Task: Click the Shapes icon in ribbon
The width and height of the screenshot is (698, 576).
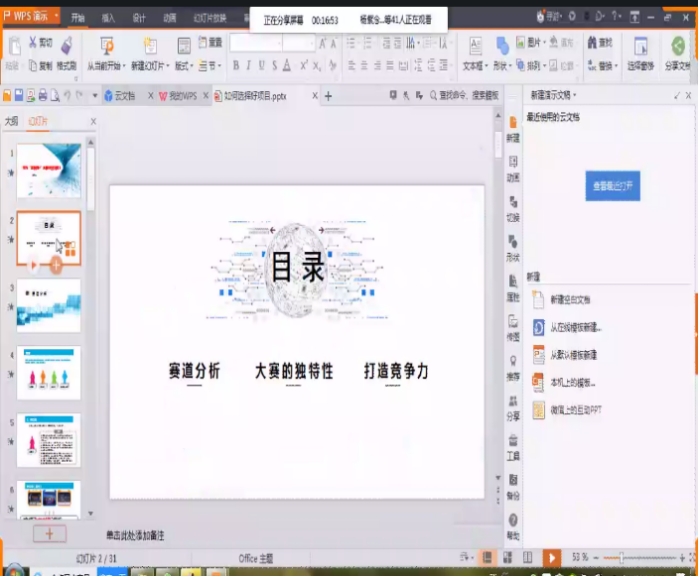Action: [x=502, y=45]
